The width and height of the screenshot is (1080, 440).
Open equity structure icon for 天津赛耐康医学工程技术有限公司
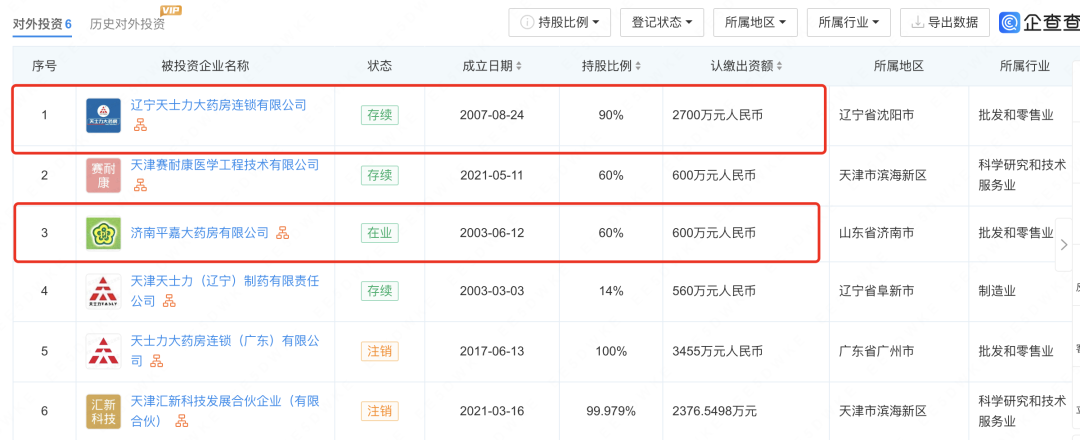[x=141, y=185]
